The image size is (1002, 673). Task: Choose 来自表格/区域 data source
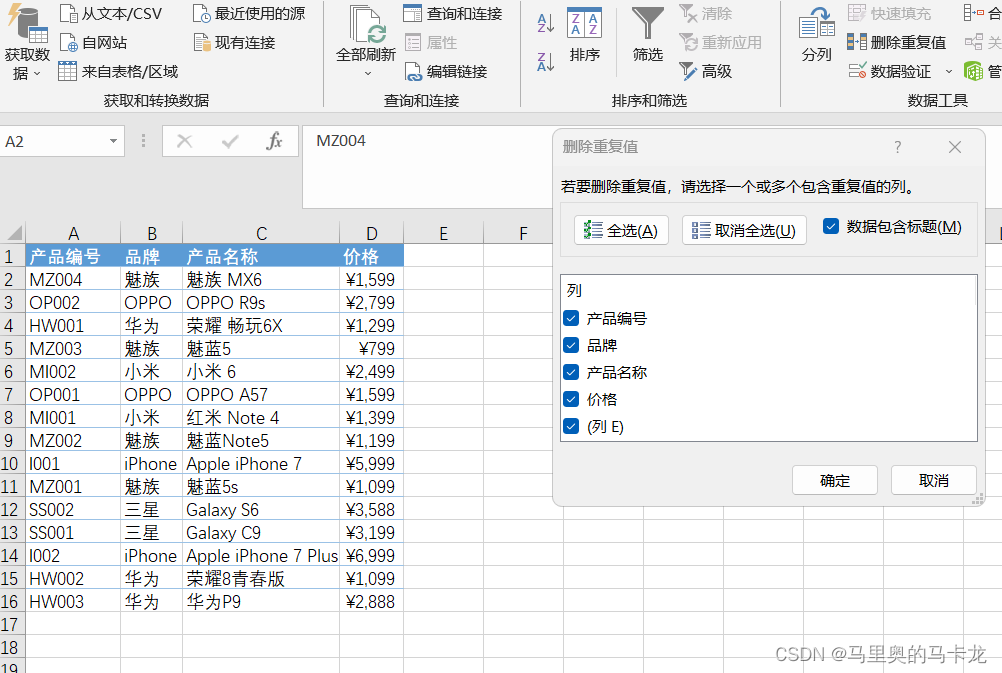[118, 72]
